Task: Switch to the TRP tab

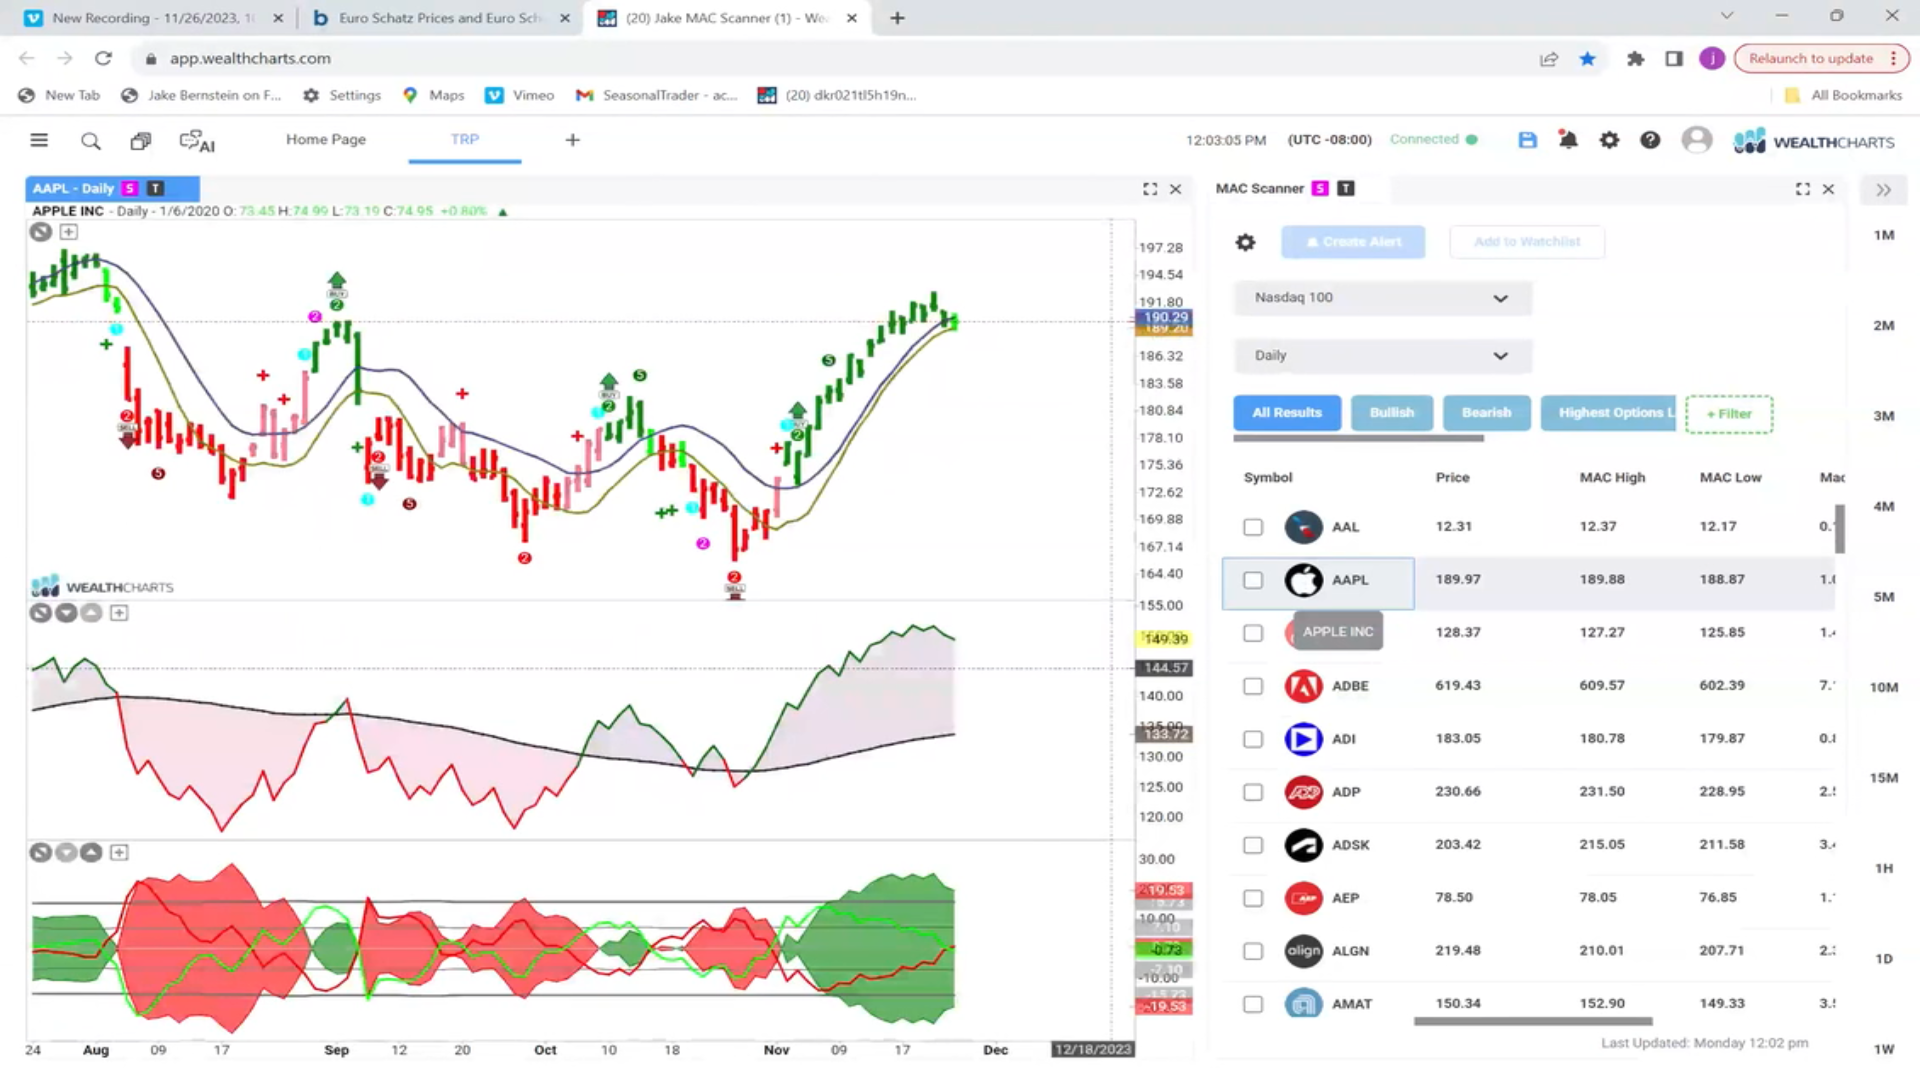Action: click(x=464, y=140)
